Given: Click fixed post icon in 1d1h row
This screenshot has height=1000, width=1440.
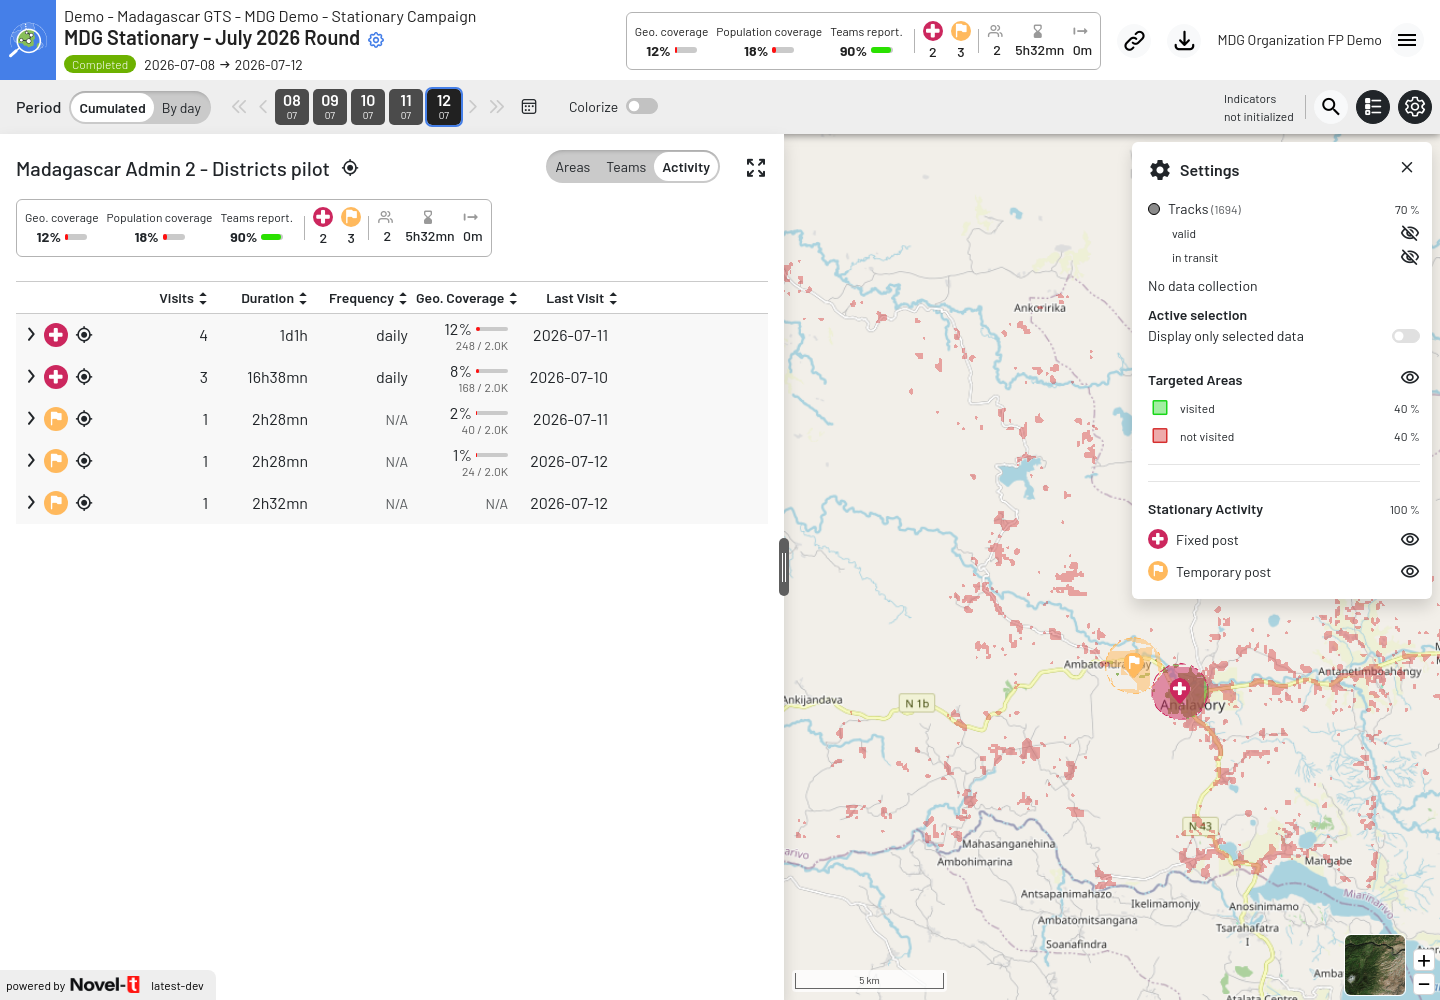Looking at the screenshot, I should [56, 335].
